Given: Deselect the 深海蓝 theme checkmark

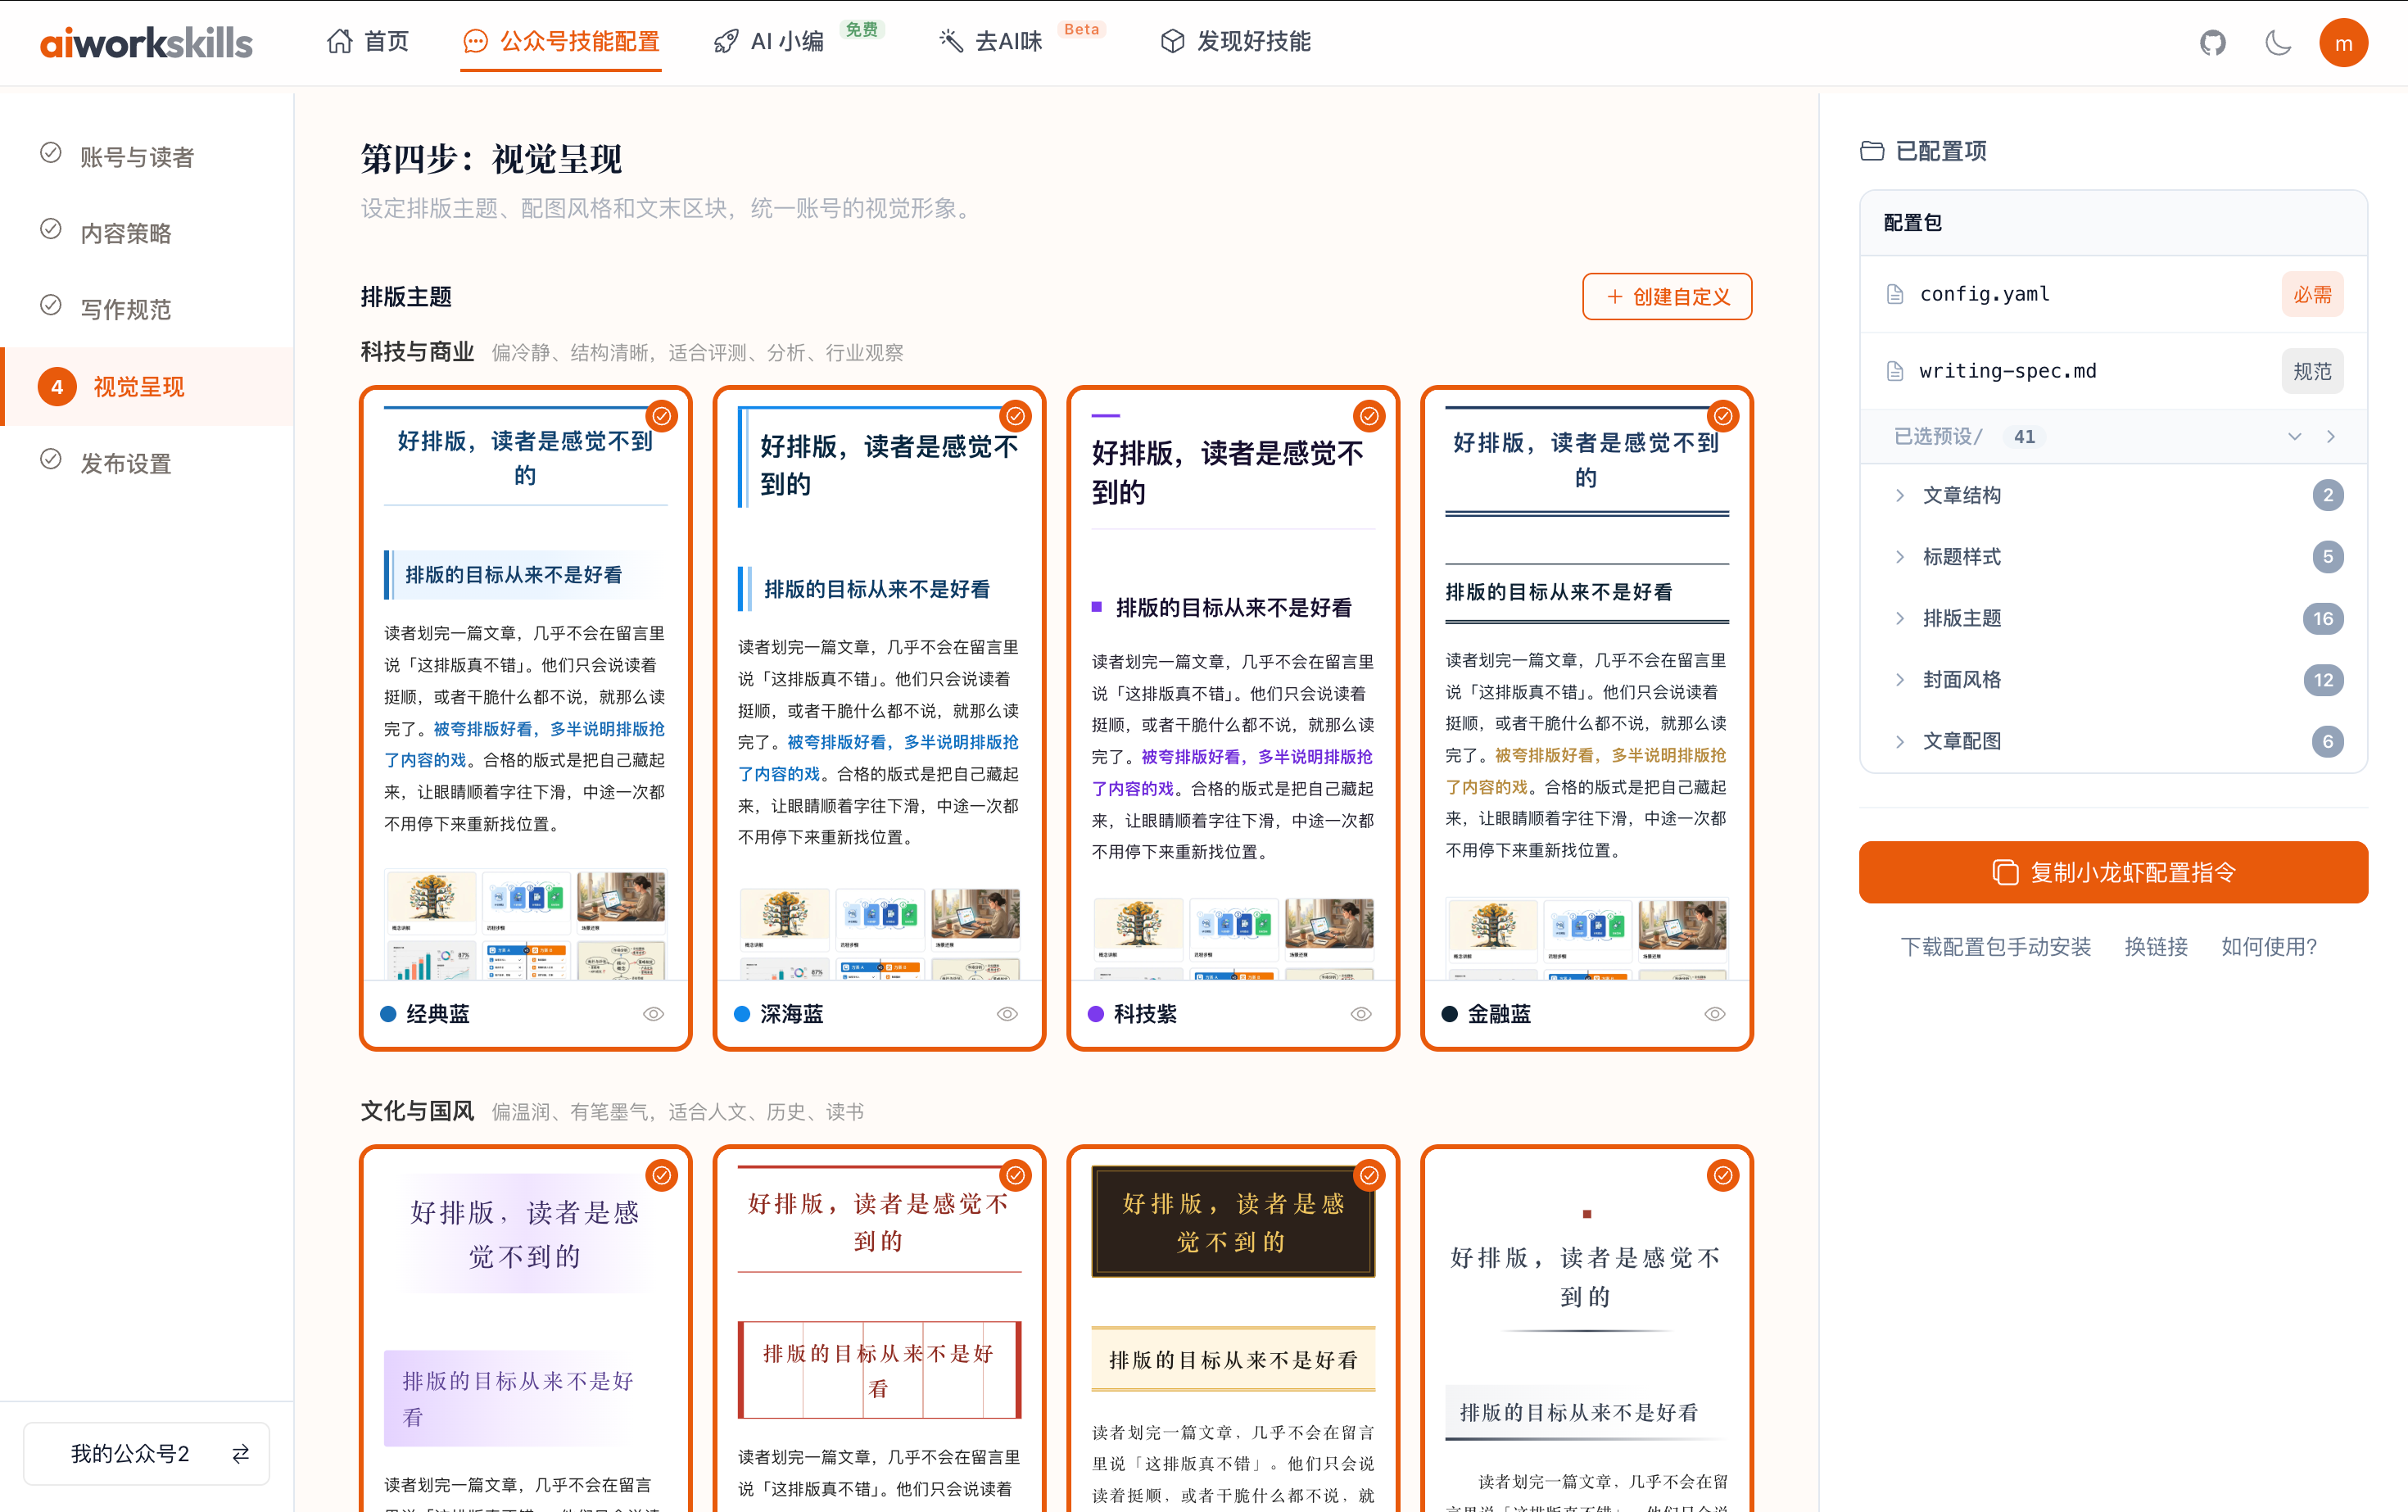Looking at the screenshot, I should (x=1015, y=415).
